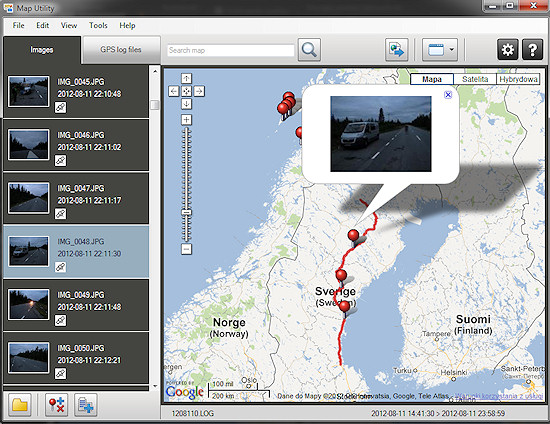The height and width of the screenshot is (424, 550).
Task: Pan the map right with the arrow
Action: pyautogui.click(x=199, y=91)
